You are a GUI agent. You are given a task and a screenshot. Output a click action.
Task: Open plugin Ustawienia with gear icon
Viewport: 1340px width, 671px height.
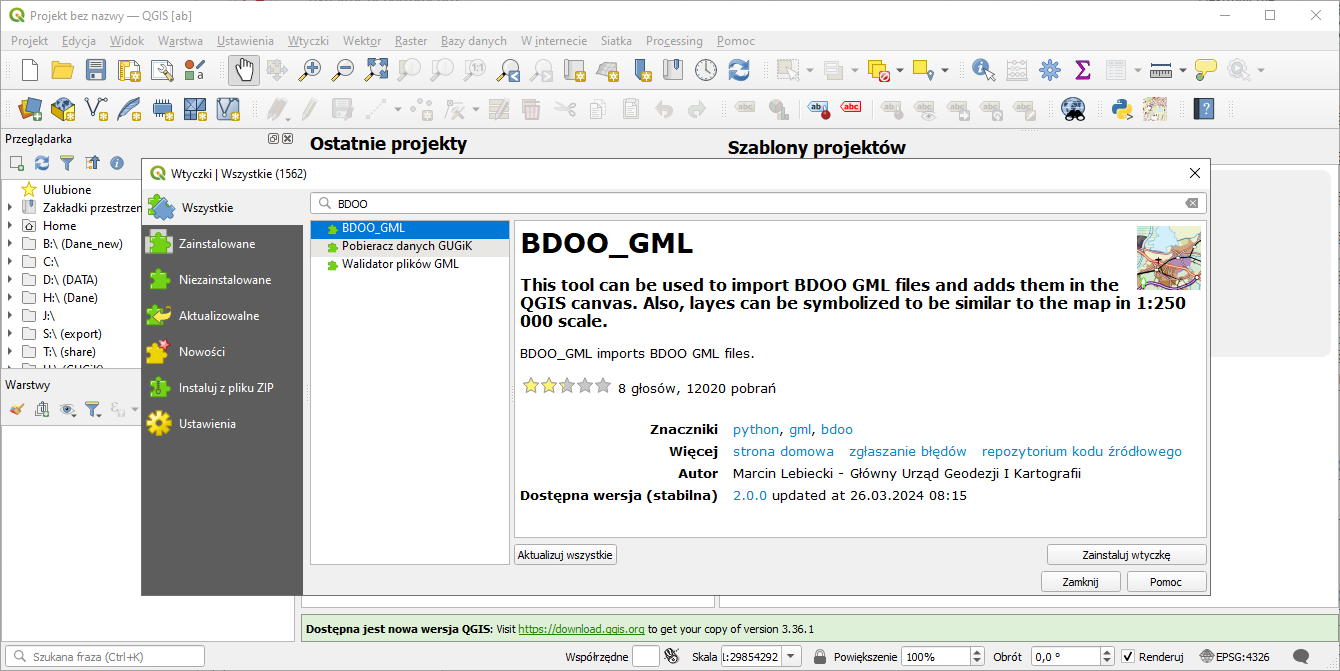[x=206, y=424]
